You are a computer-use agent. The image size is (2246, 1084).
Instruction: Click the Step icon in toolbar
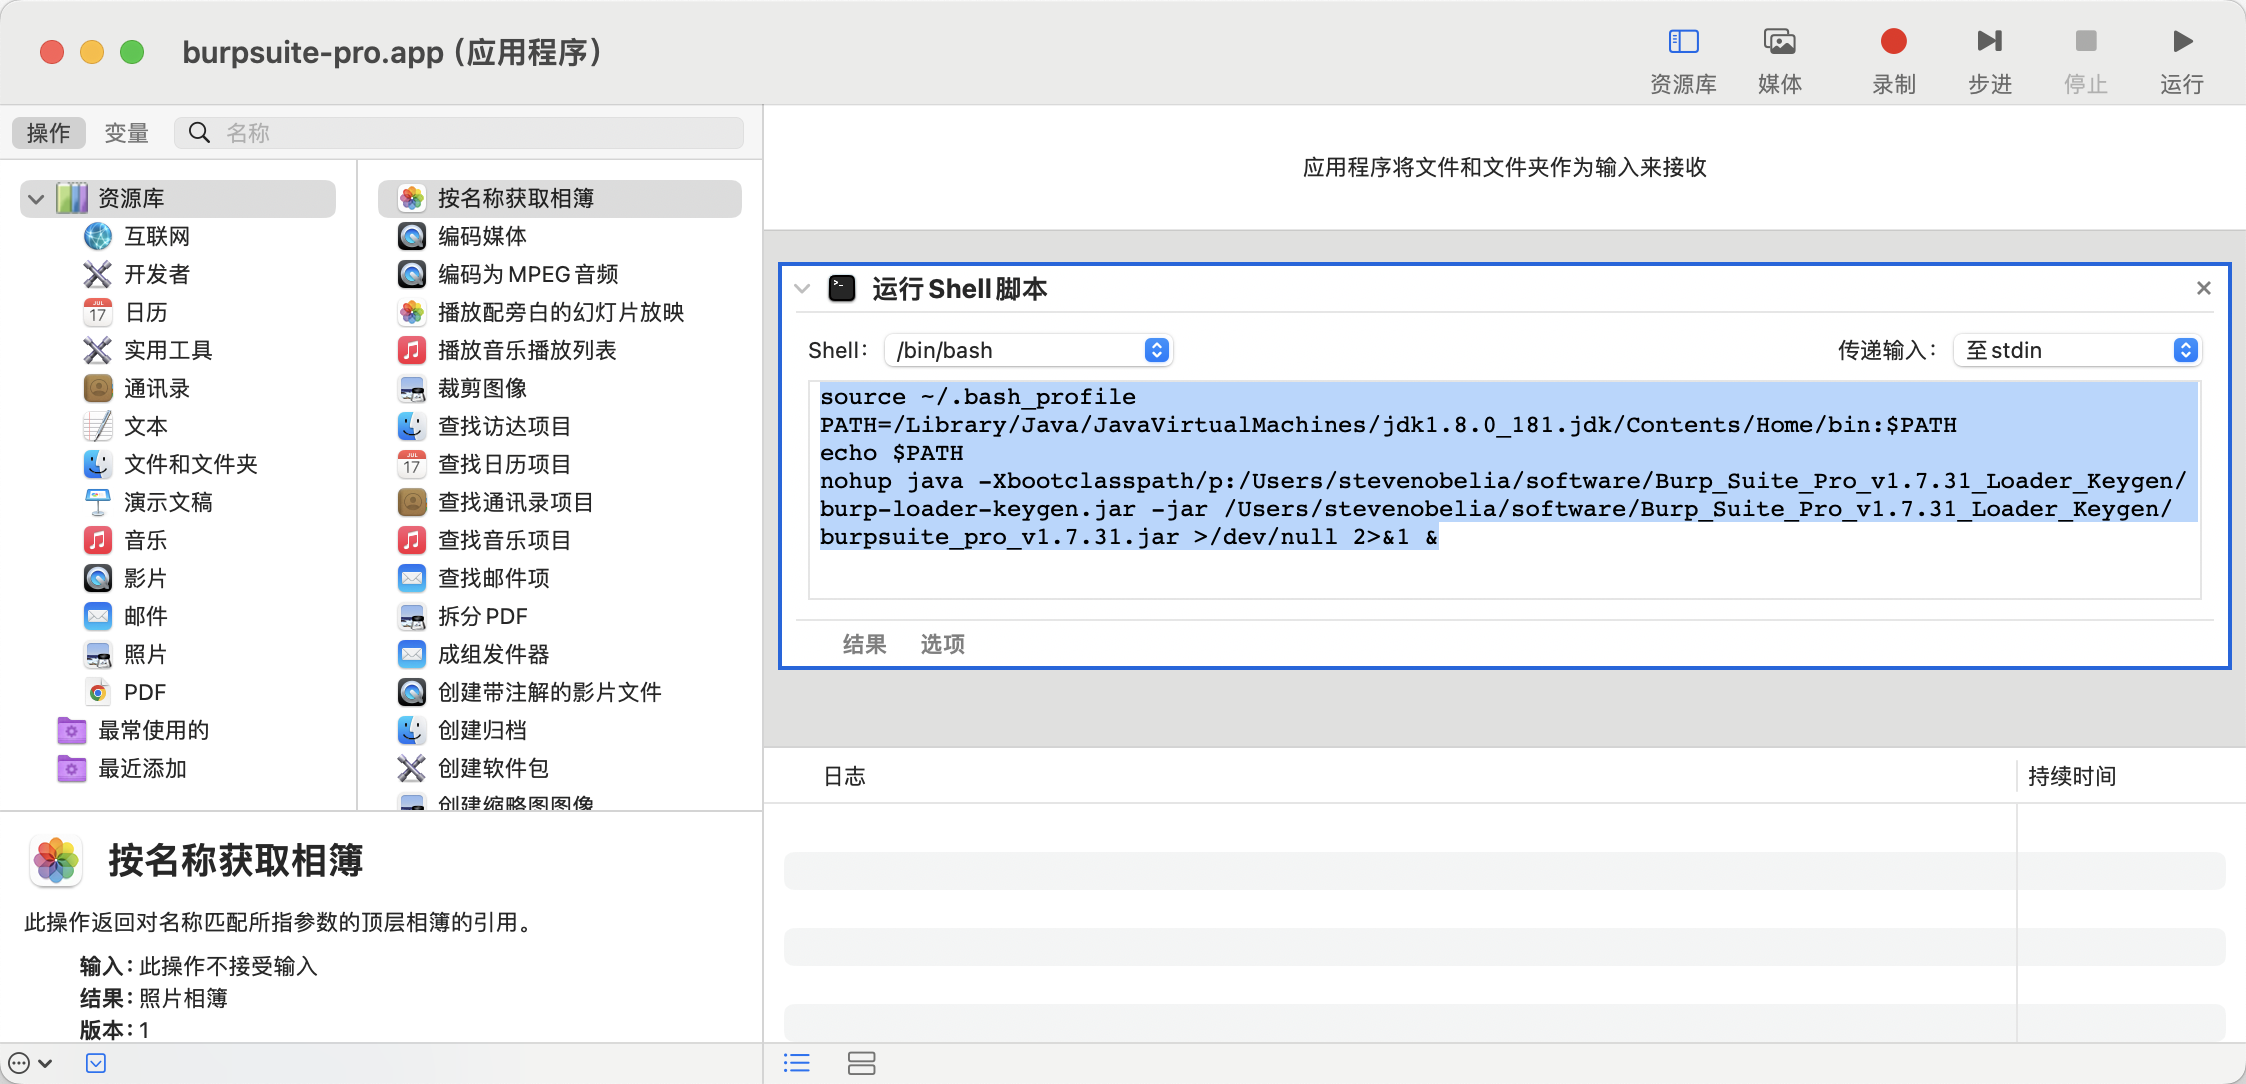point(1989,42)
